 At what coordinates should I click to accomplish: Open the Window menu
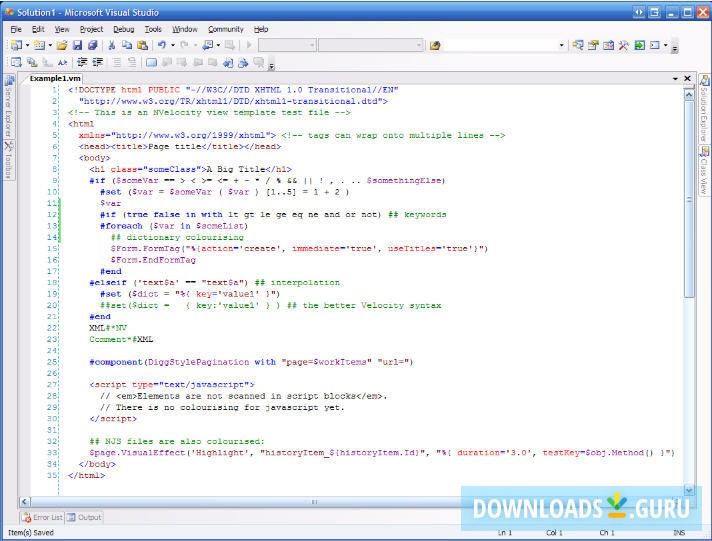[184, 29]
